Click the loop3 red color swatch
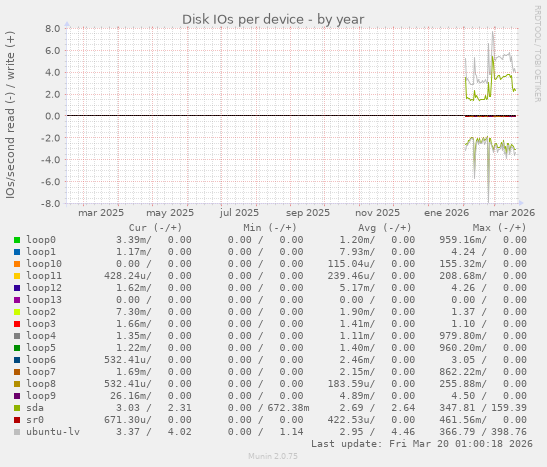Viewport: 547px width, 467px height. tap(17, 324)
